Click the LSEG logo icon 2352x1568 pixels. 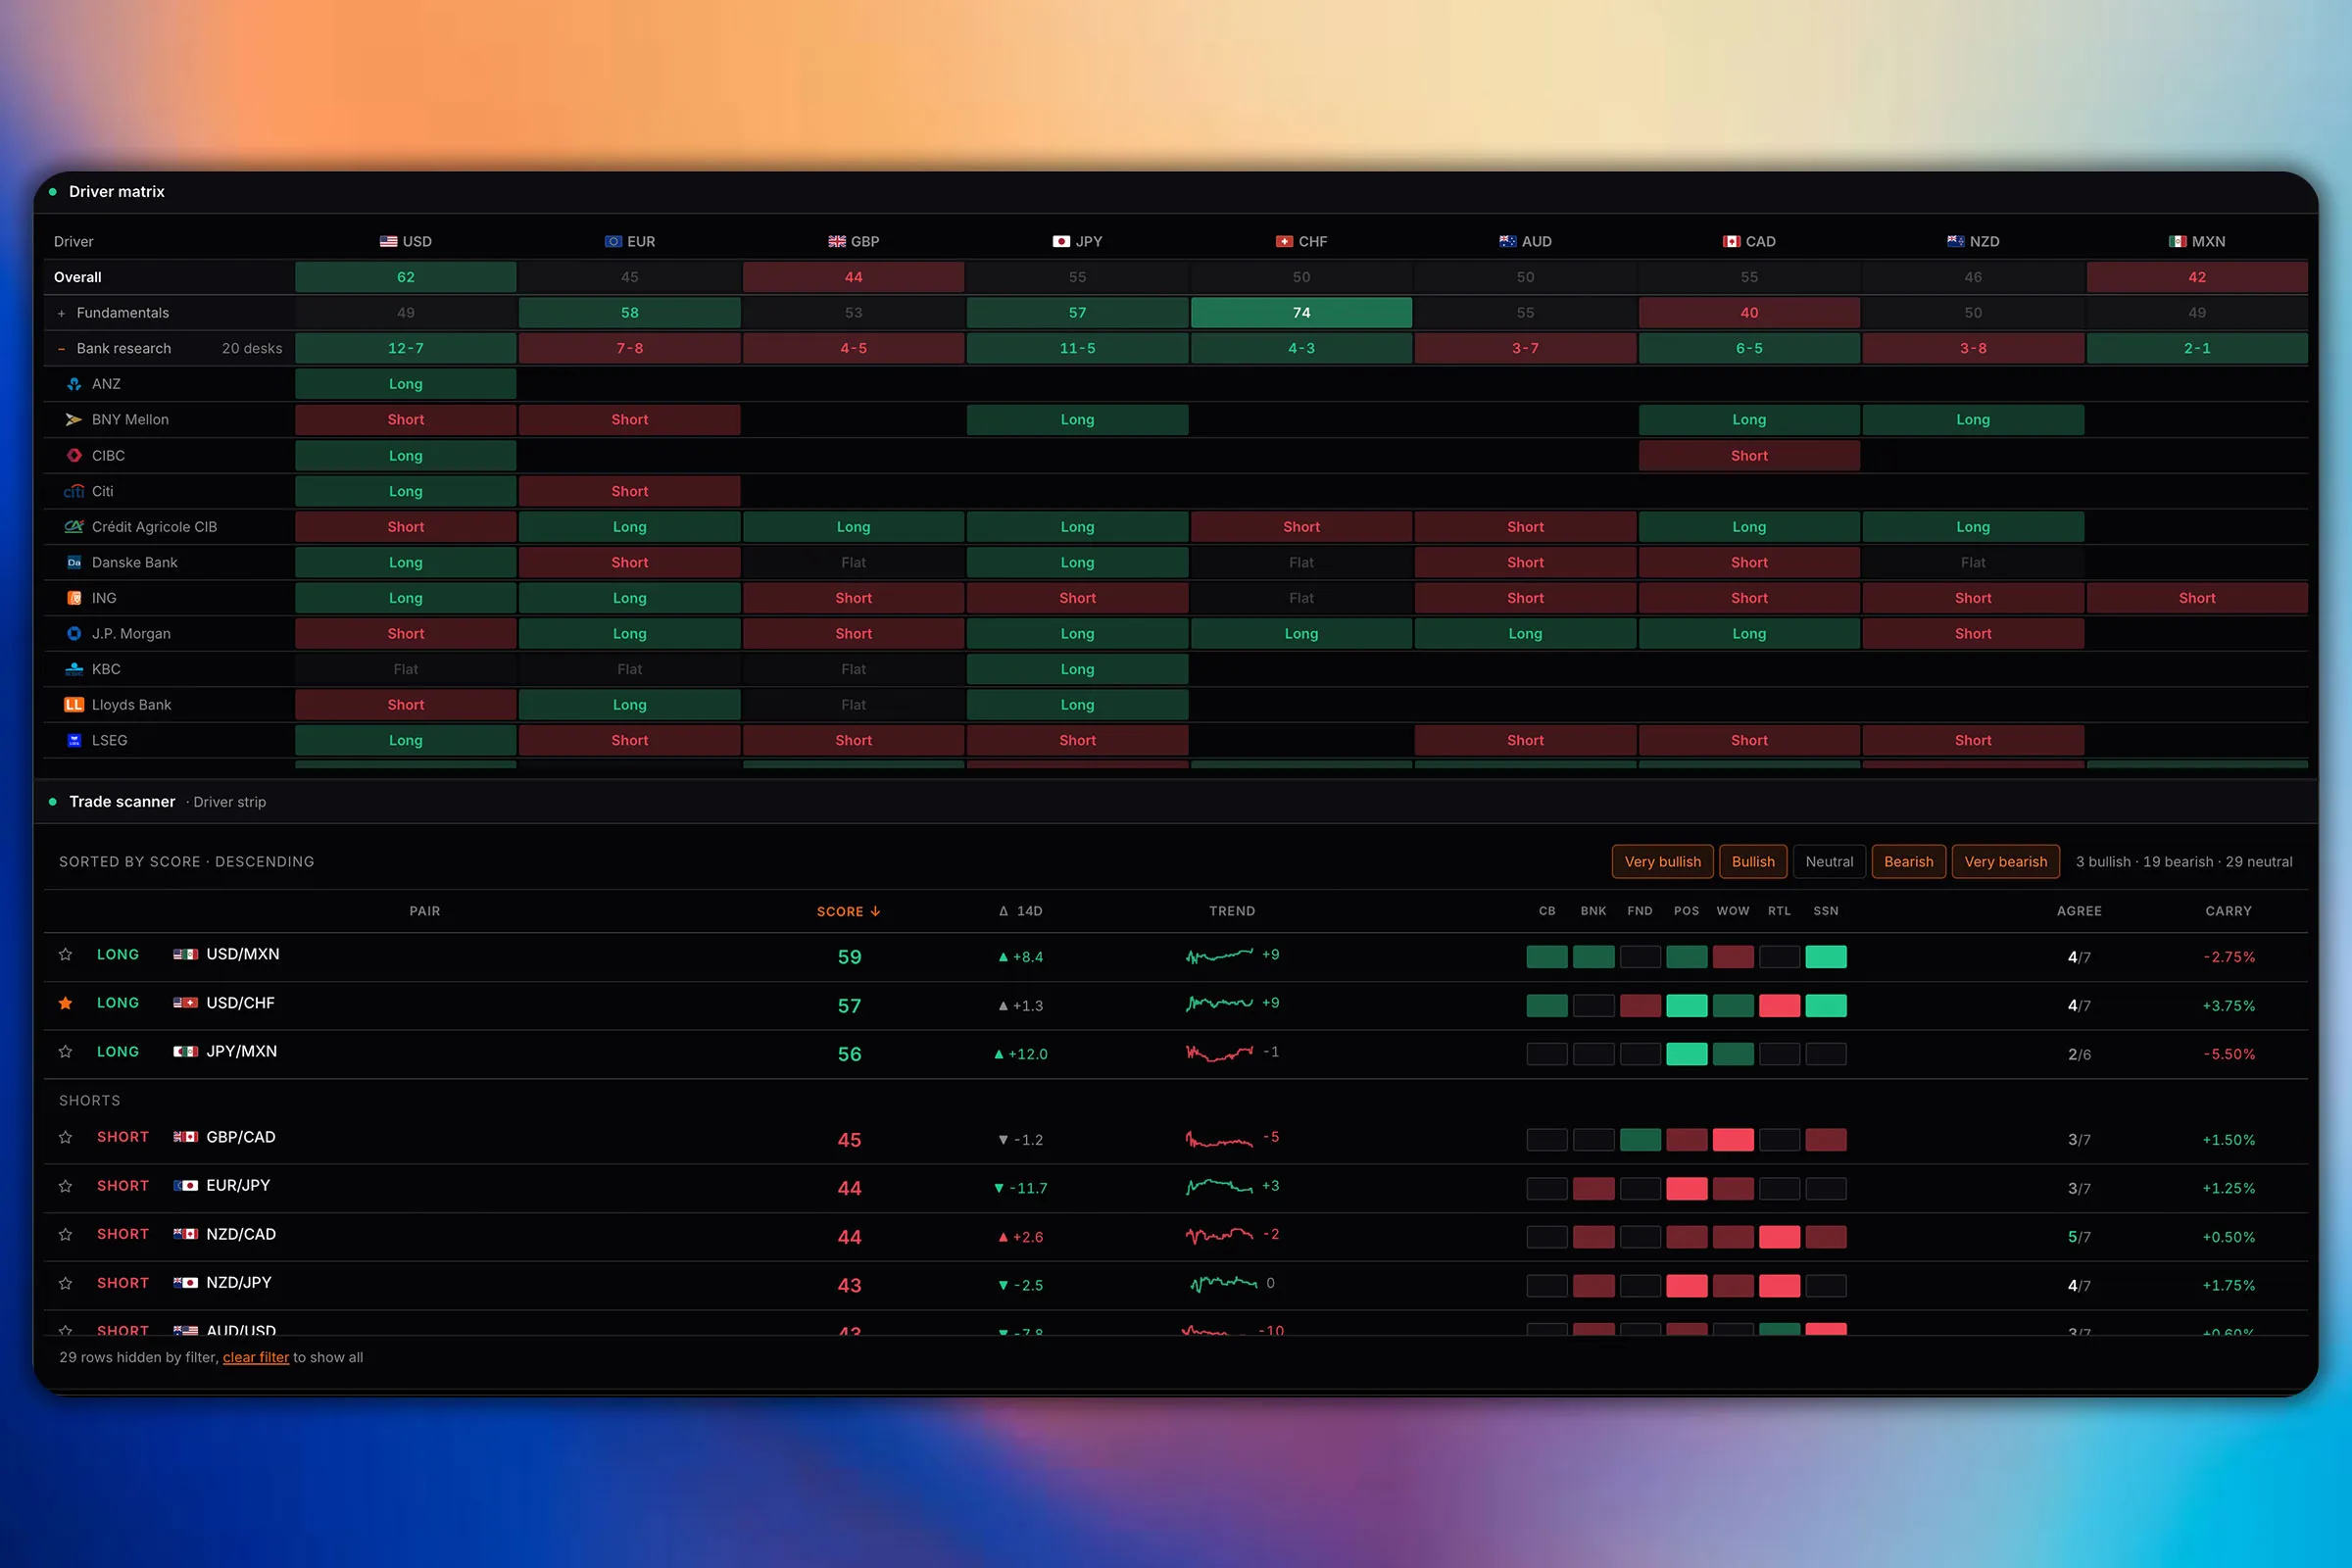pyautogui.click(x=74, y=740)
